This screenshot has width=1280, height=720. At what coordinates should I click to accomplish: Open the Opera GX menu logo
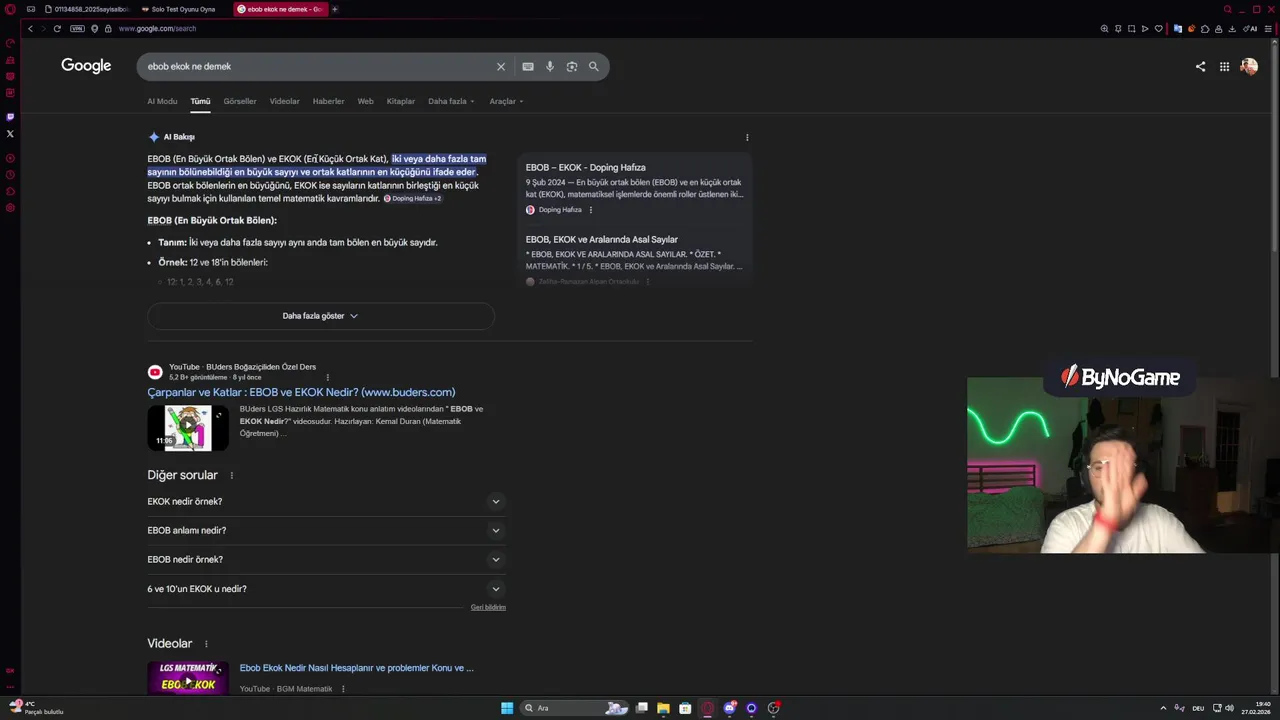(x=9, y=9)
